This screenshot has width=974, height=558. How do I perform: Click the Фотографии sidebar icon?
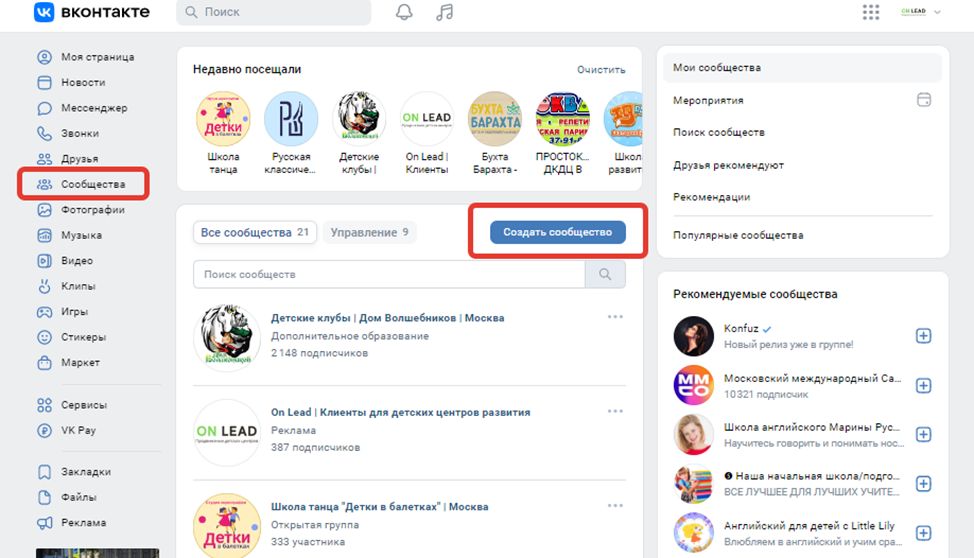(x=44, y=210)
